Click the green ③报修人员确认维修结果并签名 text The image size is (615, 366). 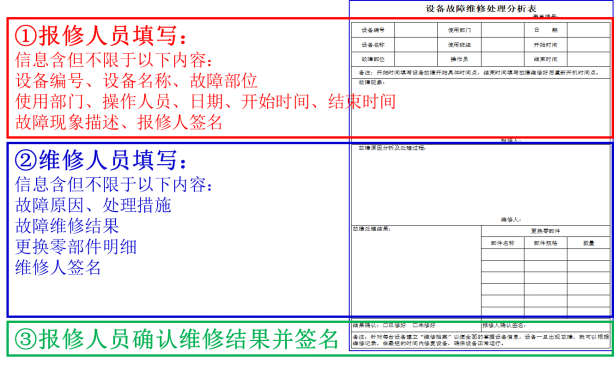(176, 339)
